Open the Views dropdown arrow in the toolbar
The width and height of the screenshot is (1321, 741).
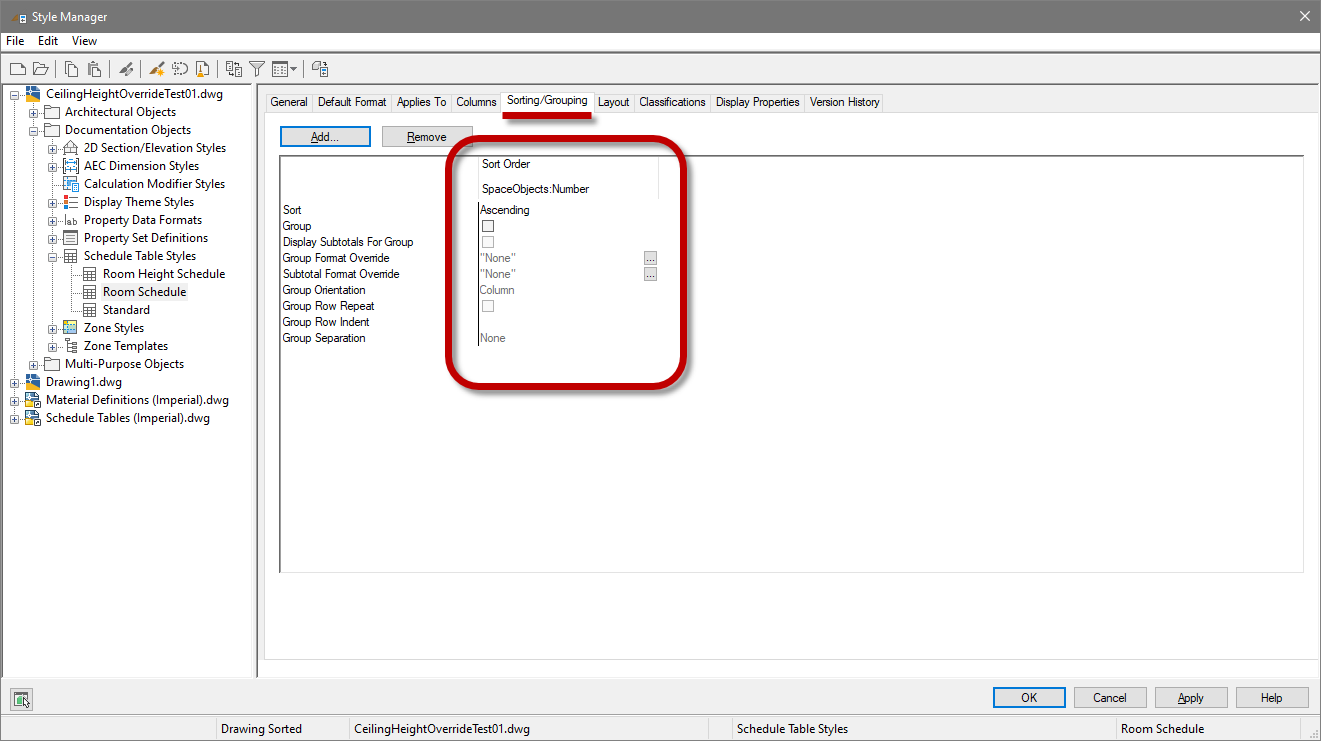[293, 68]
